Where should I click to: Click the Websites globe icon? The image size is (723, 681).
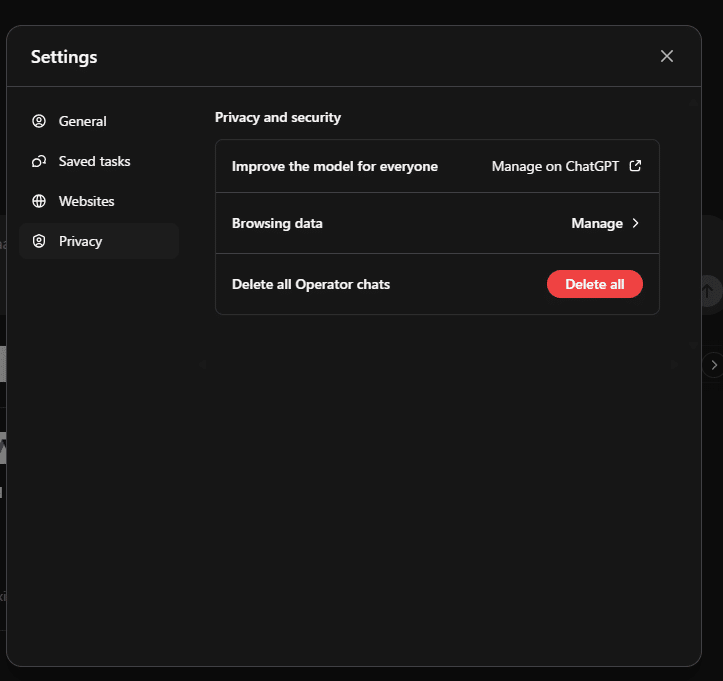(x=39, y=201)
